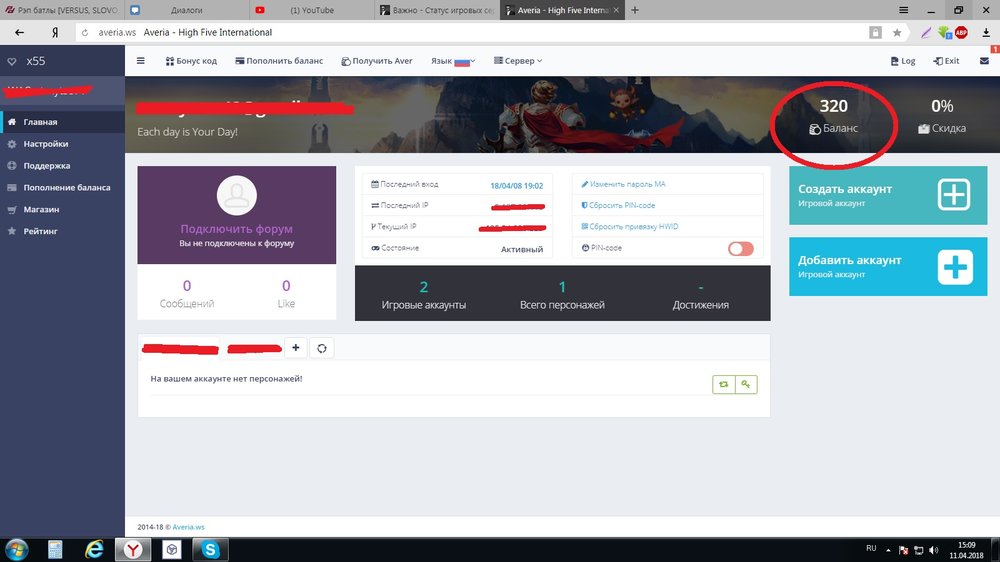The height and width of the screenshot is (562, 1000).
Task: Click the forum avatar placeholder icon
Action: (x=237, y=195)
